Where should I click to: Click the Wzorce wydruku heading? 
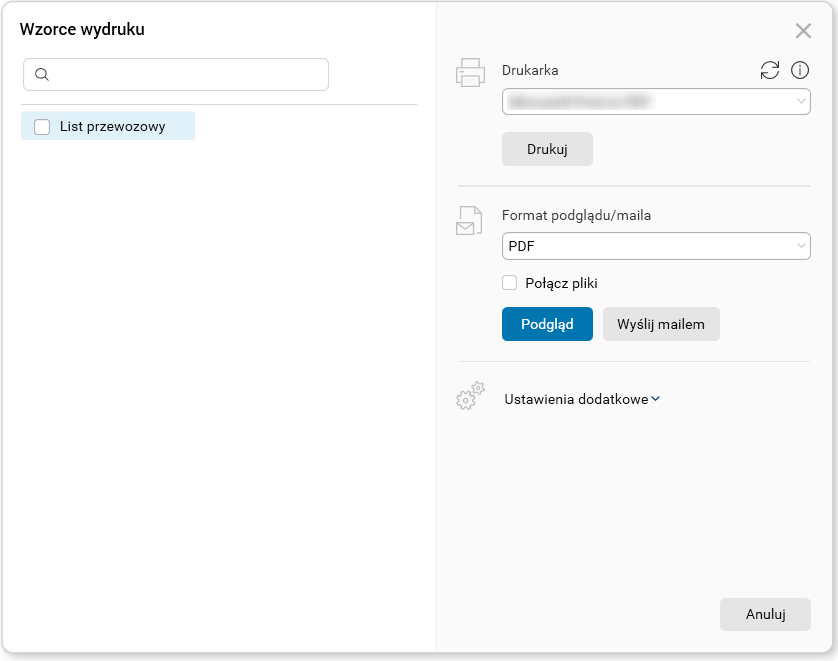[82, 30]
